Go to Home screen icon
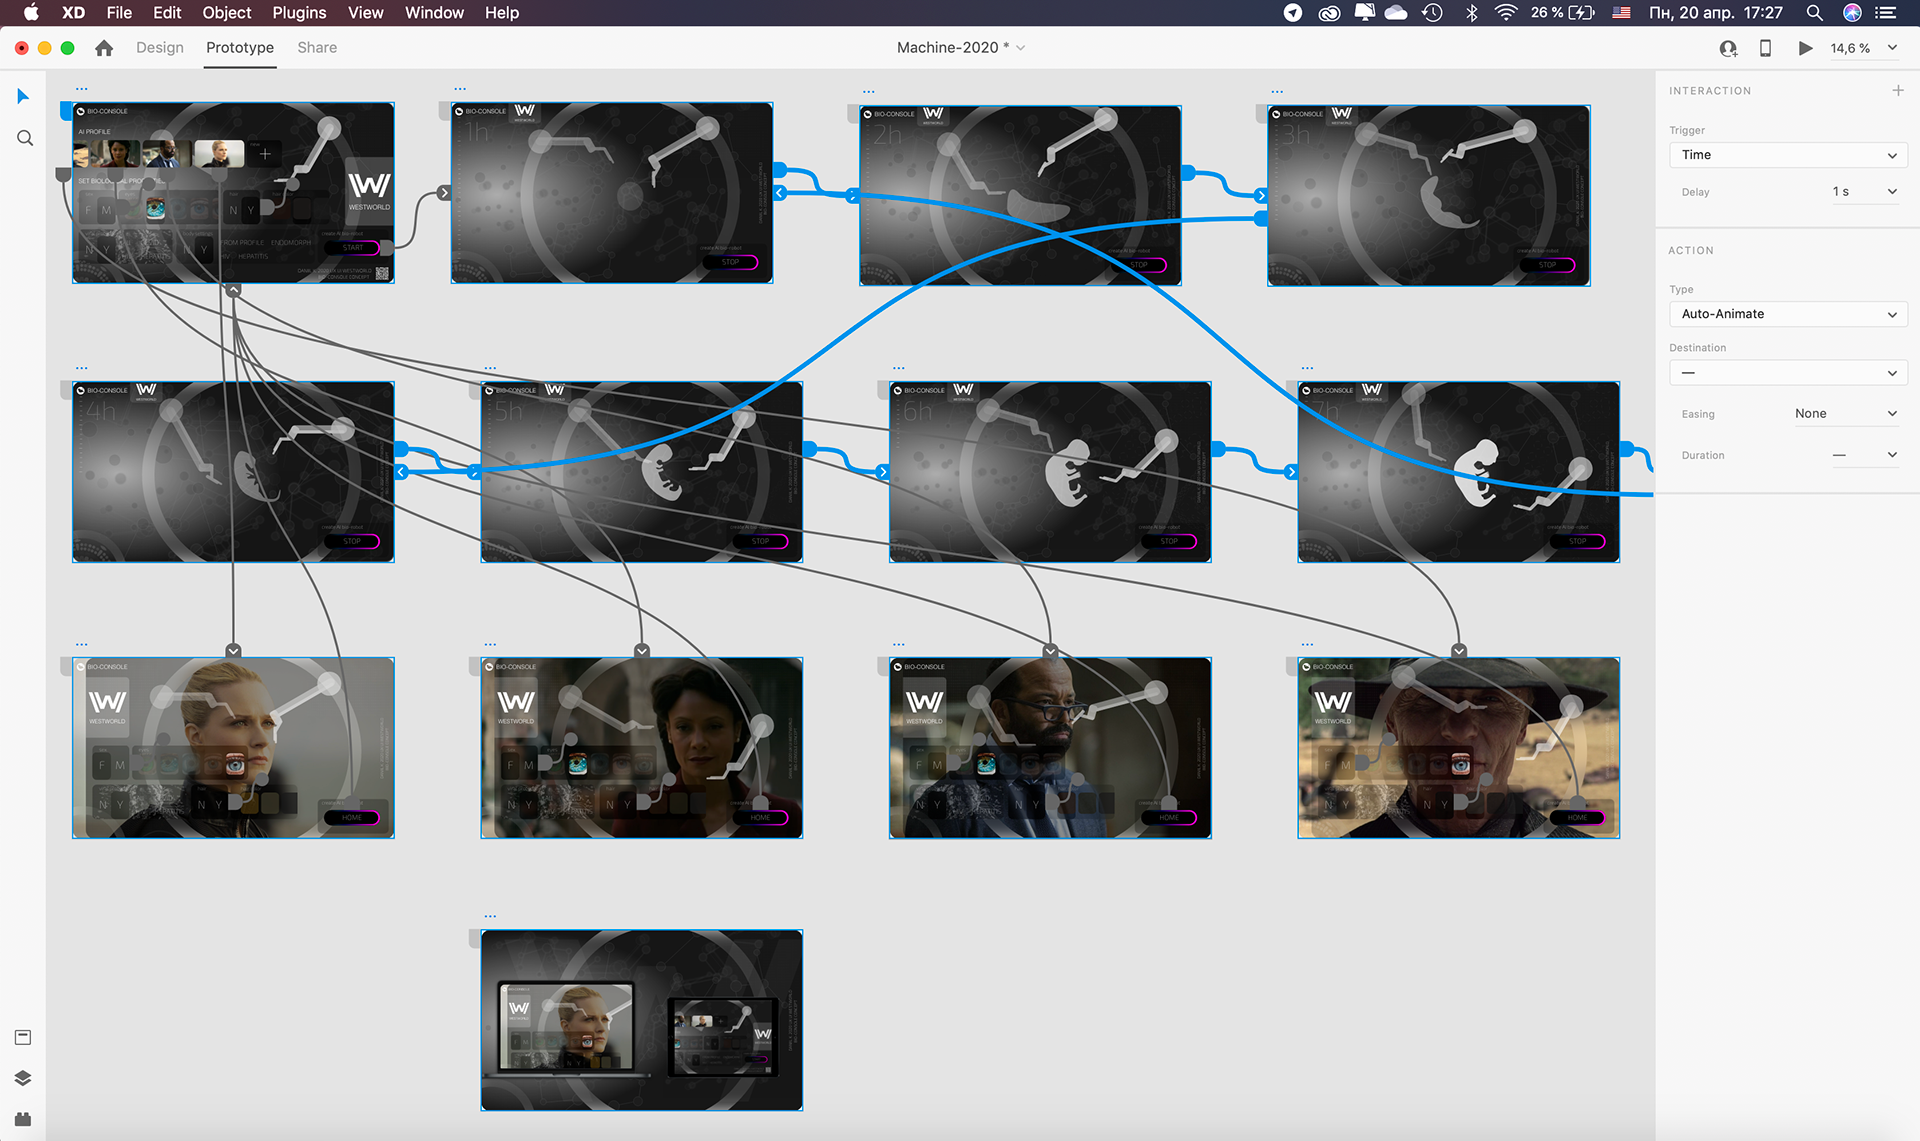The width and height of the screenshot is (1920, 1141). pos(104,48)
